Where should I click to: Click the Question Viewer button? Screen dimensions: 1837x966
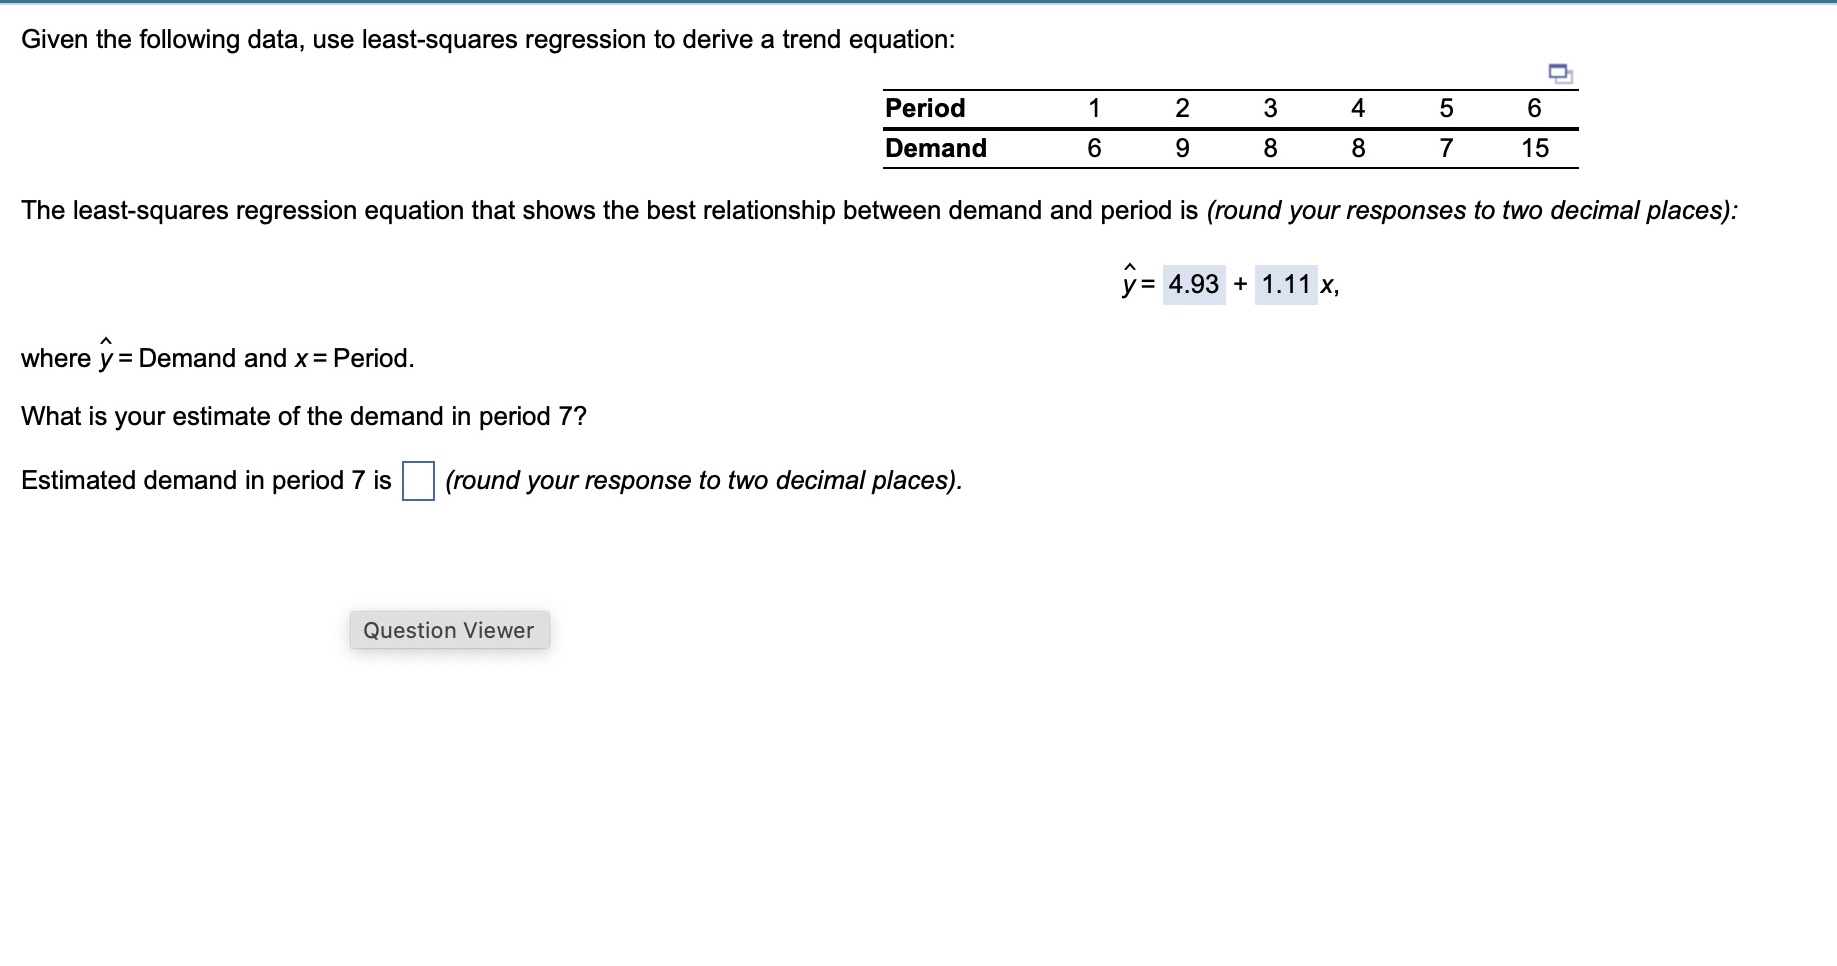tap(448, 630)
